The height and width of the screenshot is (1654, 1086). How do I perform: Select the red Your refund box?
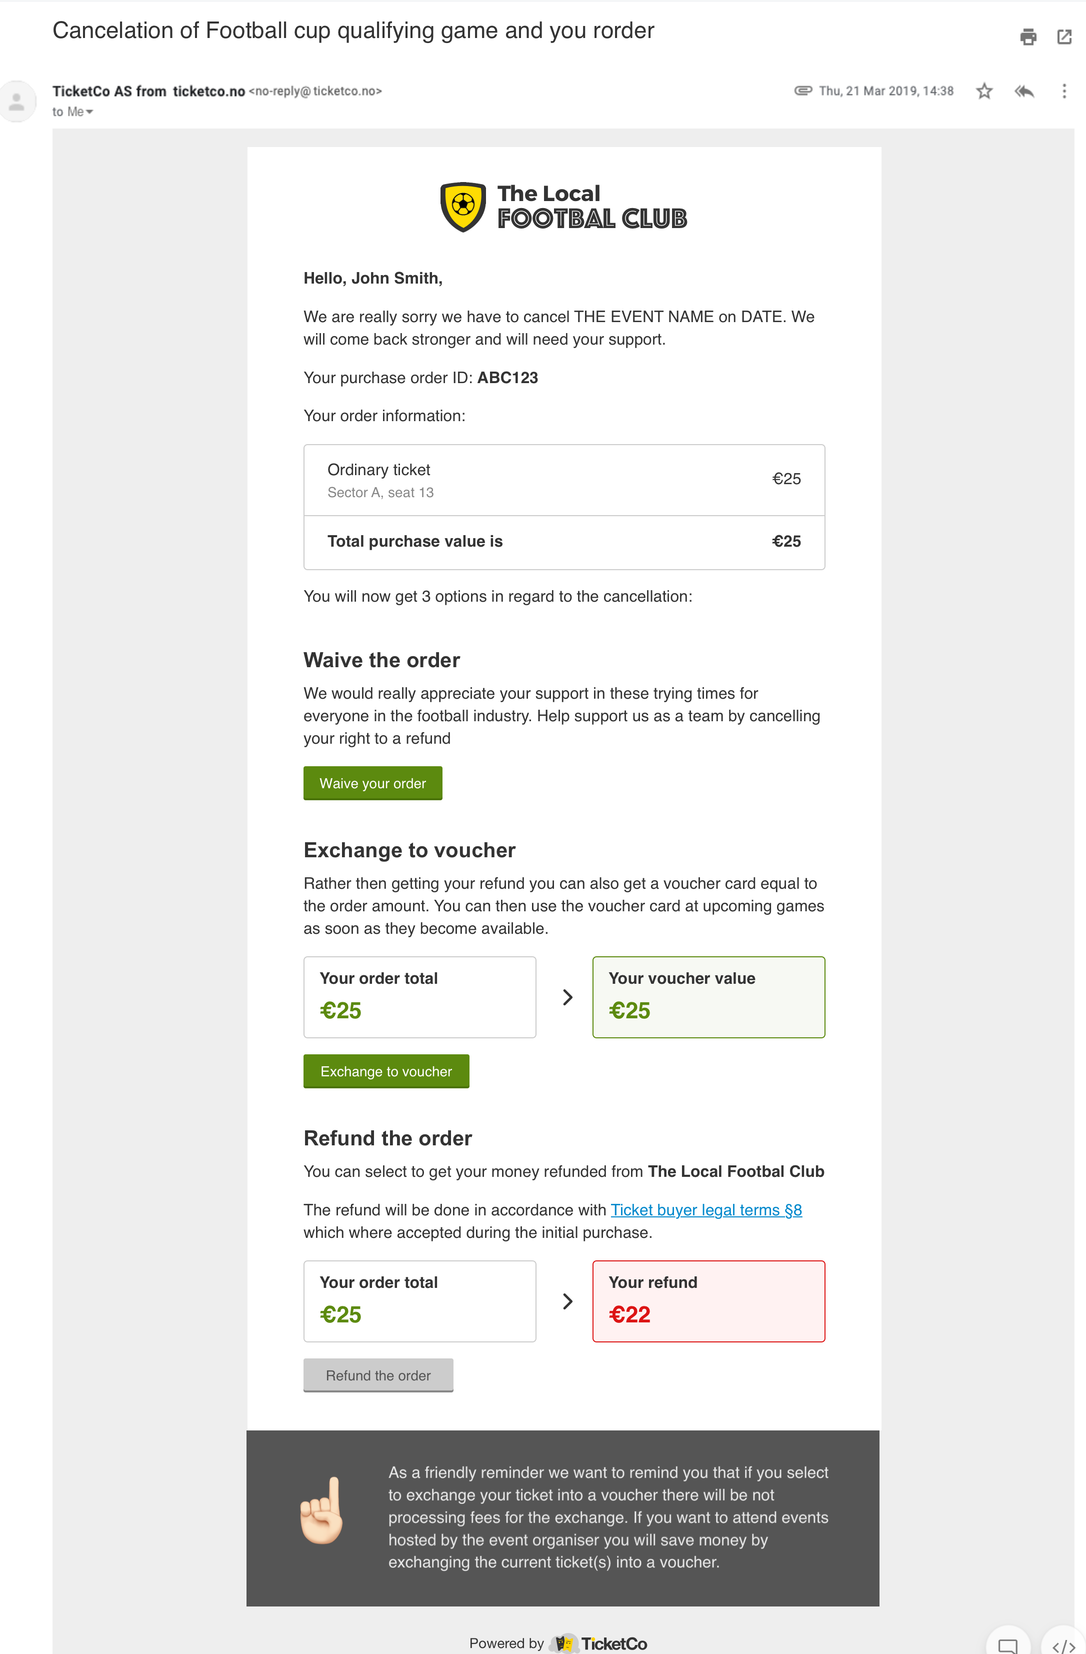[x=709, y=1301]
